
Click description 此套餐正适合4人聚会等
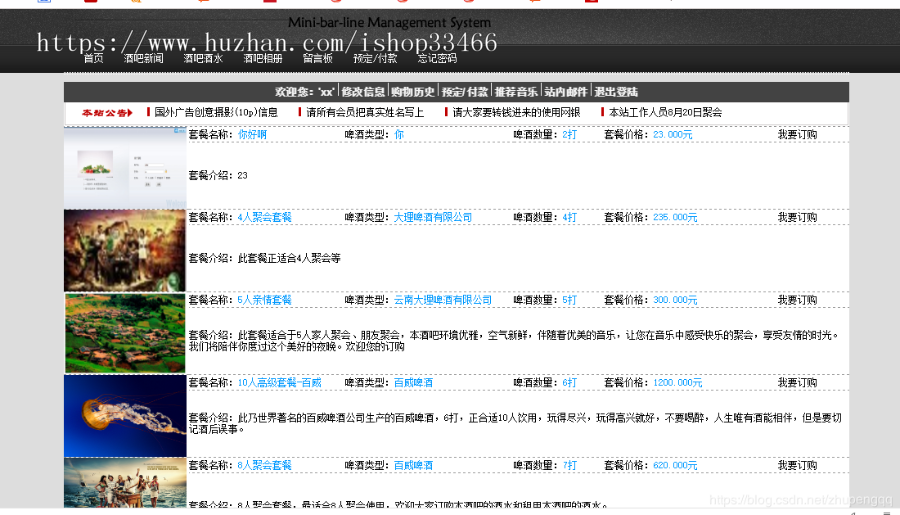coord(289,258)
